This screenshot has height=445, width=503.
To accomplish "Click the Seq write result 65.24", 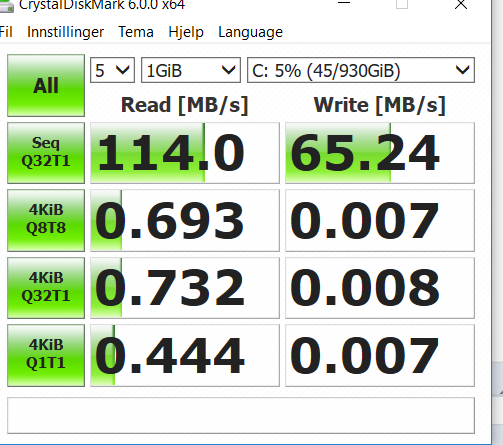I will click(x=380, y=153).
